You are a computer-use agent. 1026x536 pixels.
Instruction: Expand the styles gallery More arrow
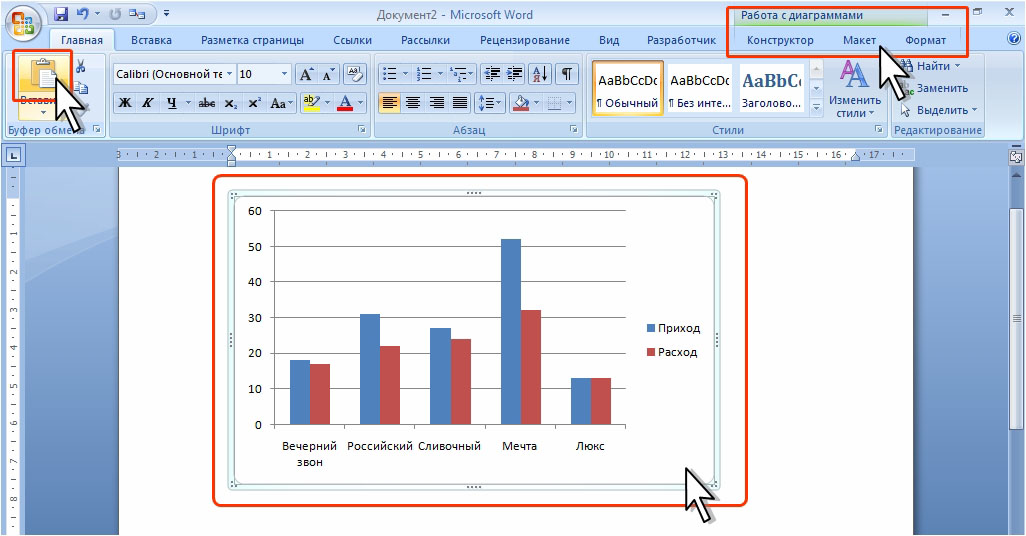816,107
